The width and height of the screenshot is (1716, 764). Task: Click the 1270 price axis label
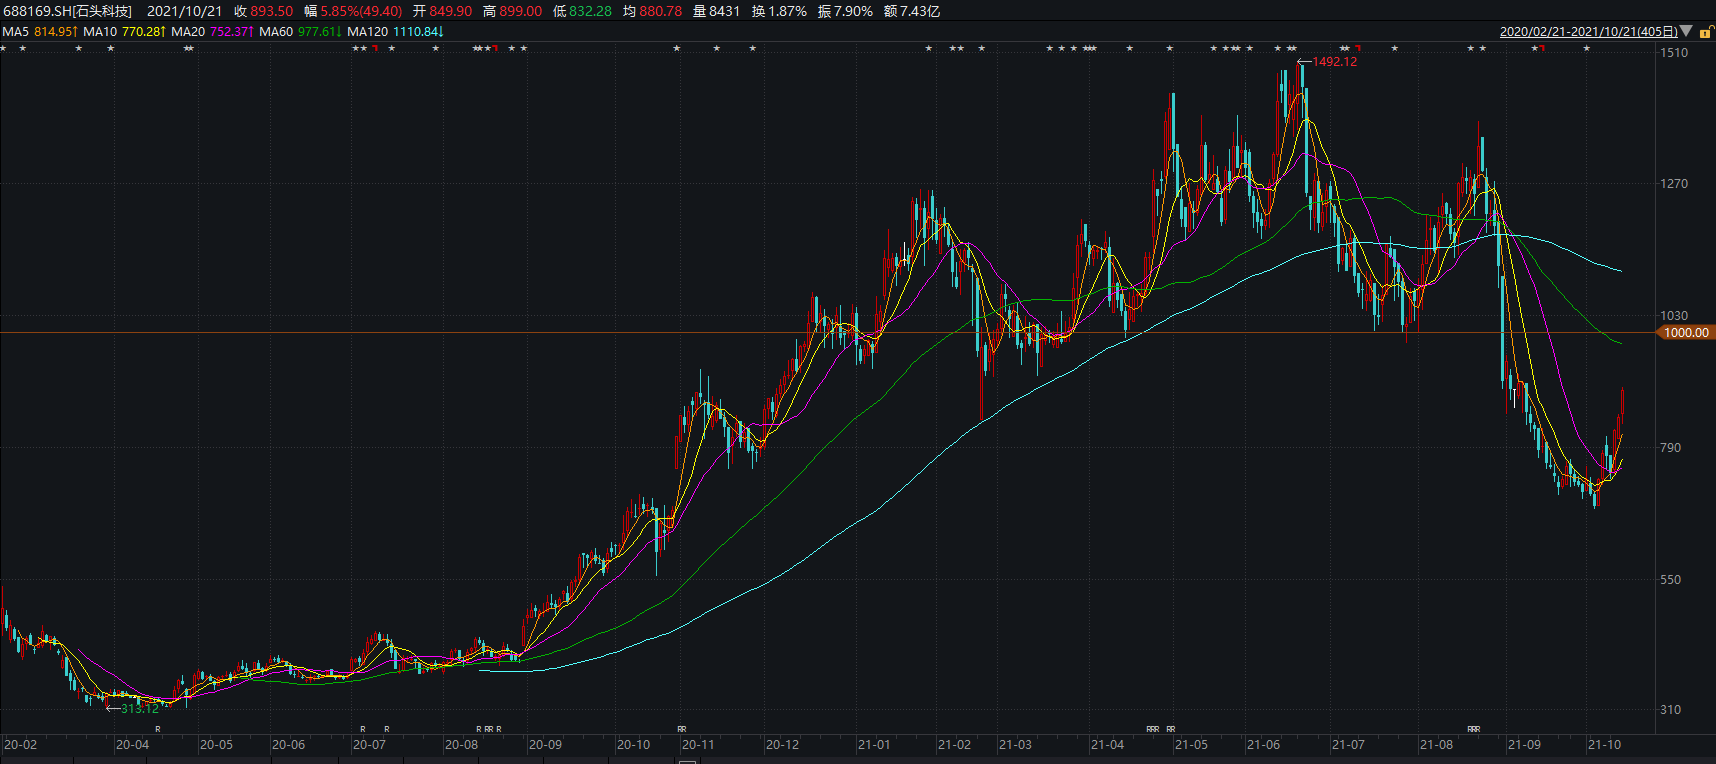coord(1673,184)
